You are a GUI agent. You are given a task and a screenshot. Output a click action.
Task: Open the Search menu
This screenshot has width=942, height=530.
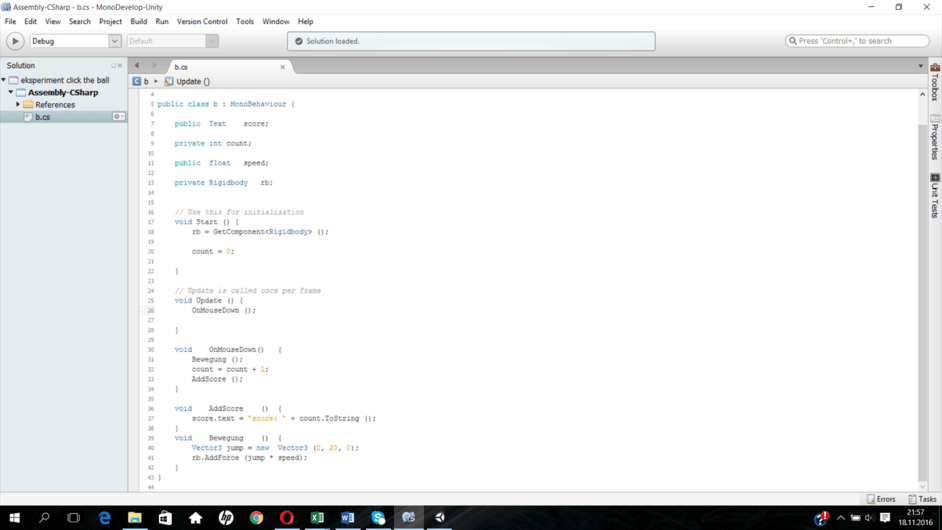tap(80, 21)
